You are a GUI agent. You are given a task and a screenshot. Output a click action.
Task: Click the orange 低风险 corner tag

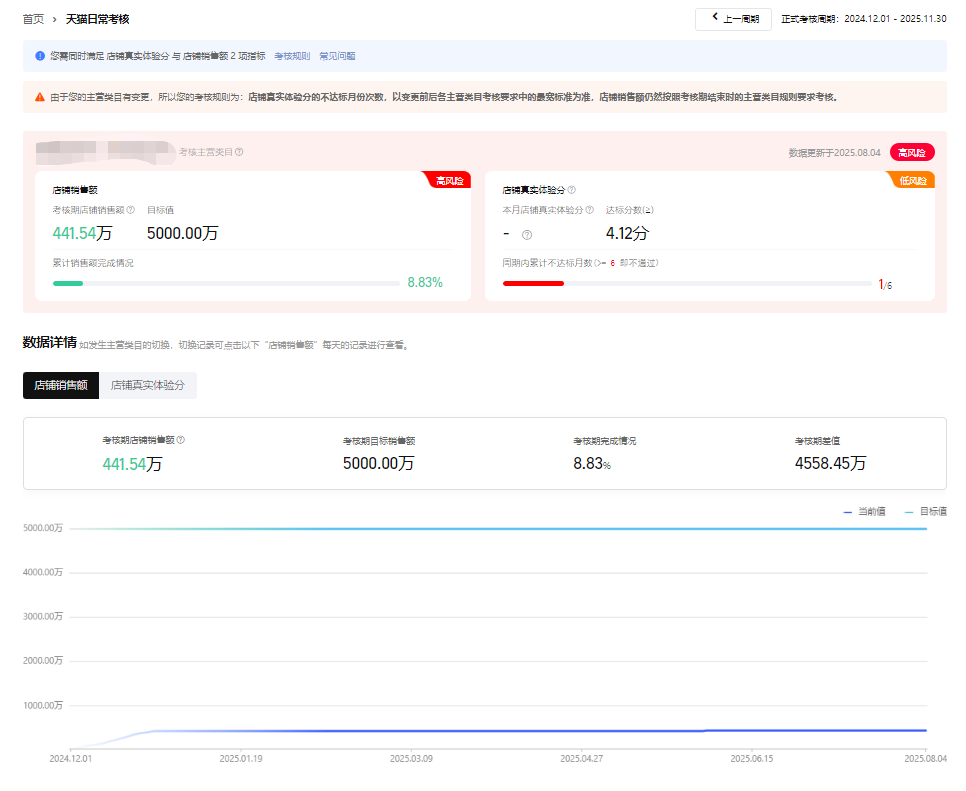point(912,180)
